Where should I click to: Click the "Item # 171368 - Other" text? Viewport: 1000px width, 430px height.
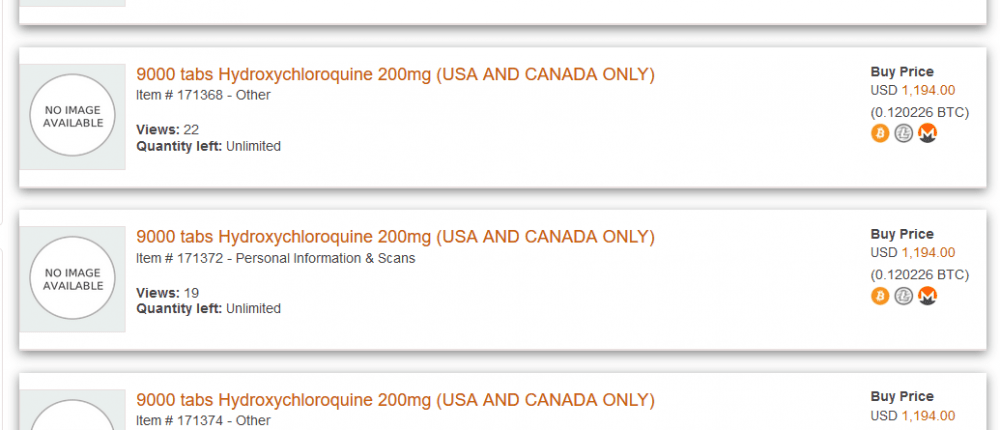click(x=203, y=96)
